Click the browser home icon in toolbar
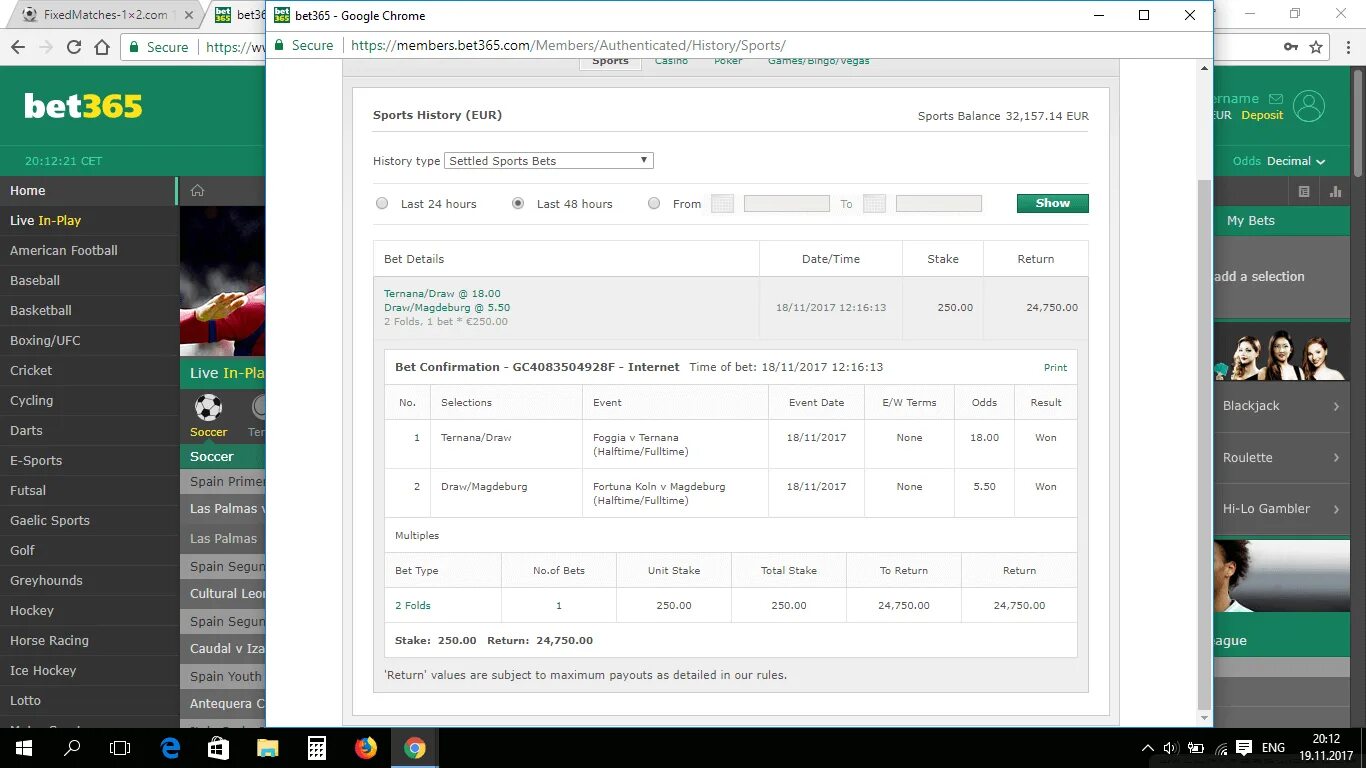 [x=101, y=47]
